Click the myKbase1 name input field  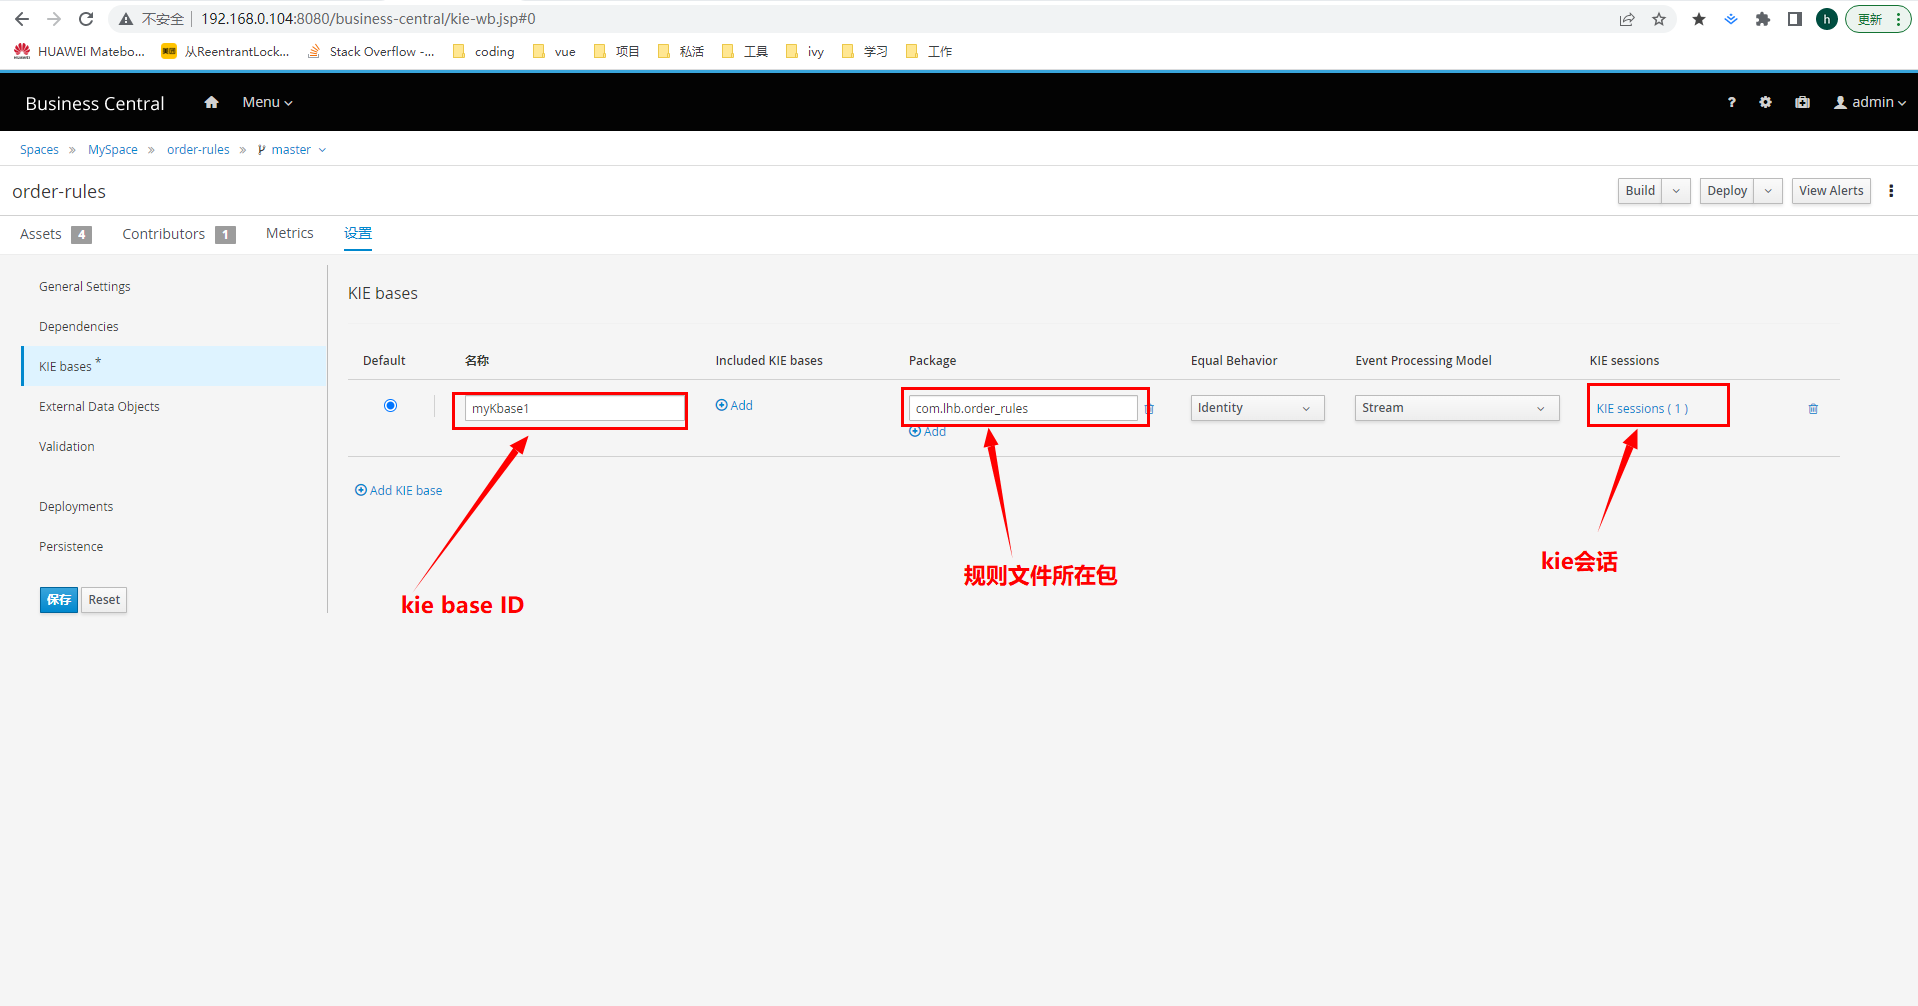click(573, 408)
